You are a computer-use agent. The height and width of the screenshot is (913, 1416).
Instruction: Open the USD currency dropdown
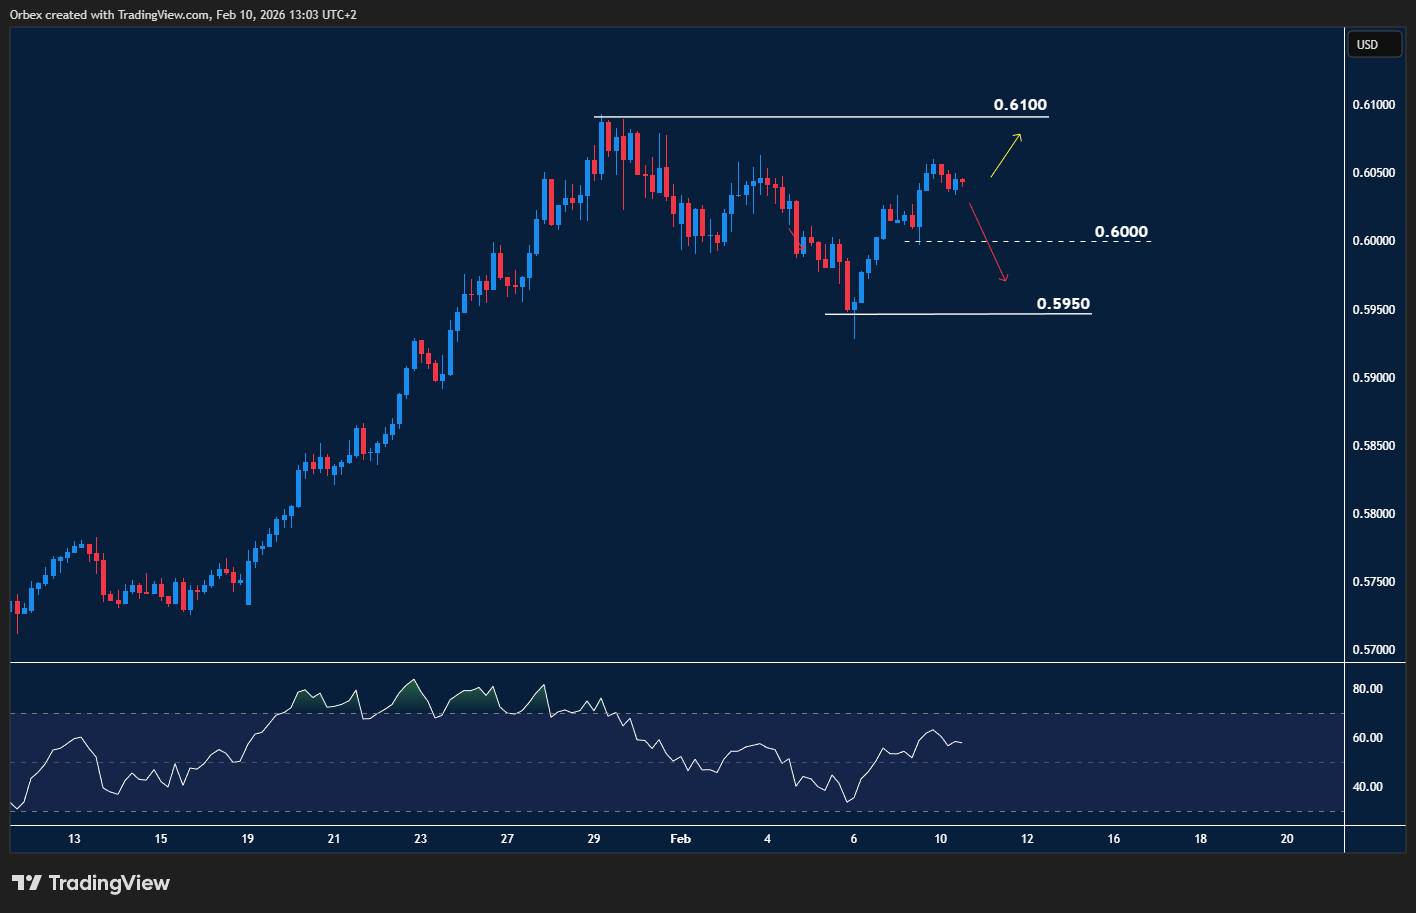point(1374,44)
